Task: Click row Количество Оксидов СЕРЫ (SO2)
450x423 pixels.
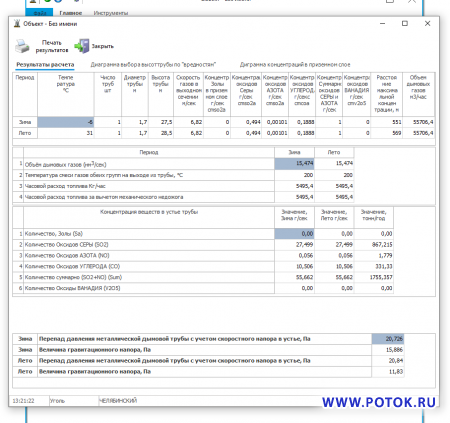Action: coord(203,245)
